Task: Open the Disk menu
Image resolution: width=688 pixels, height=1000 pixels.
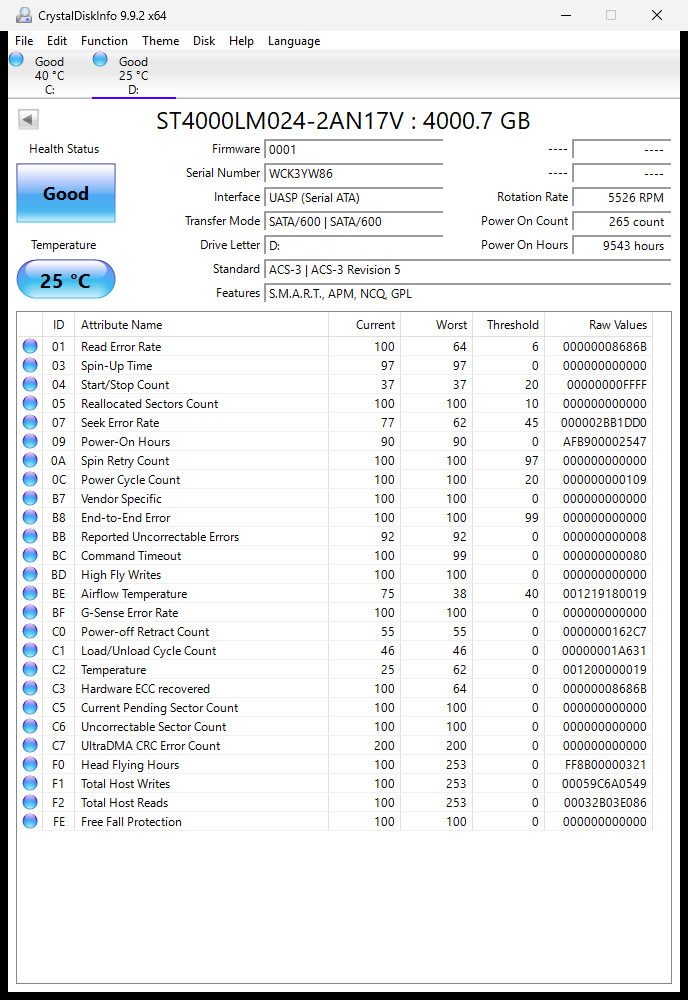Action: (x=204, y=41)
